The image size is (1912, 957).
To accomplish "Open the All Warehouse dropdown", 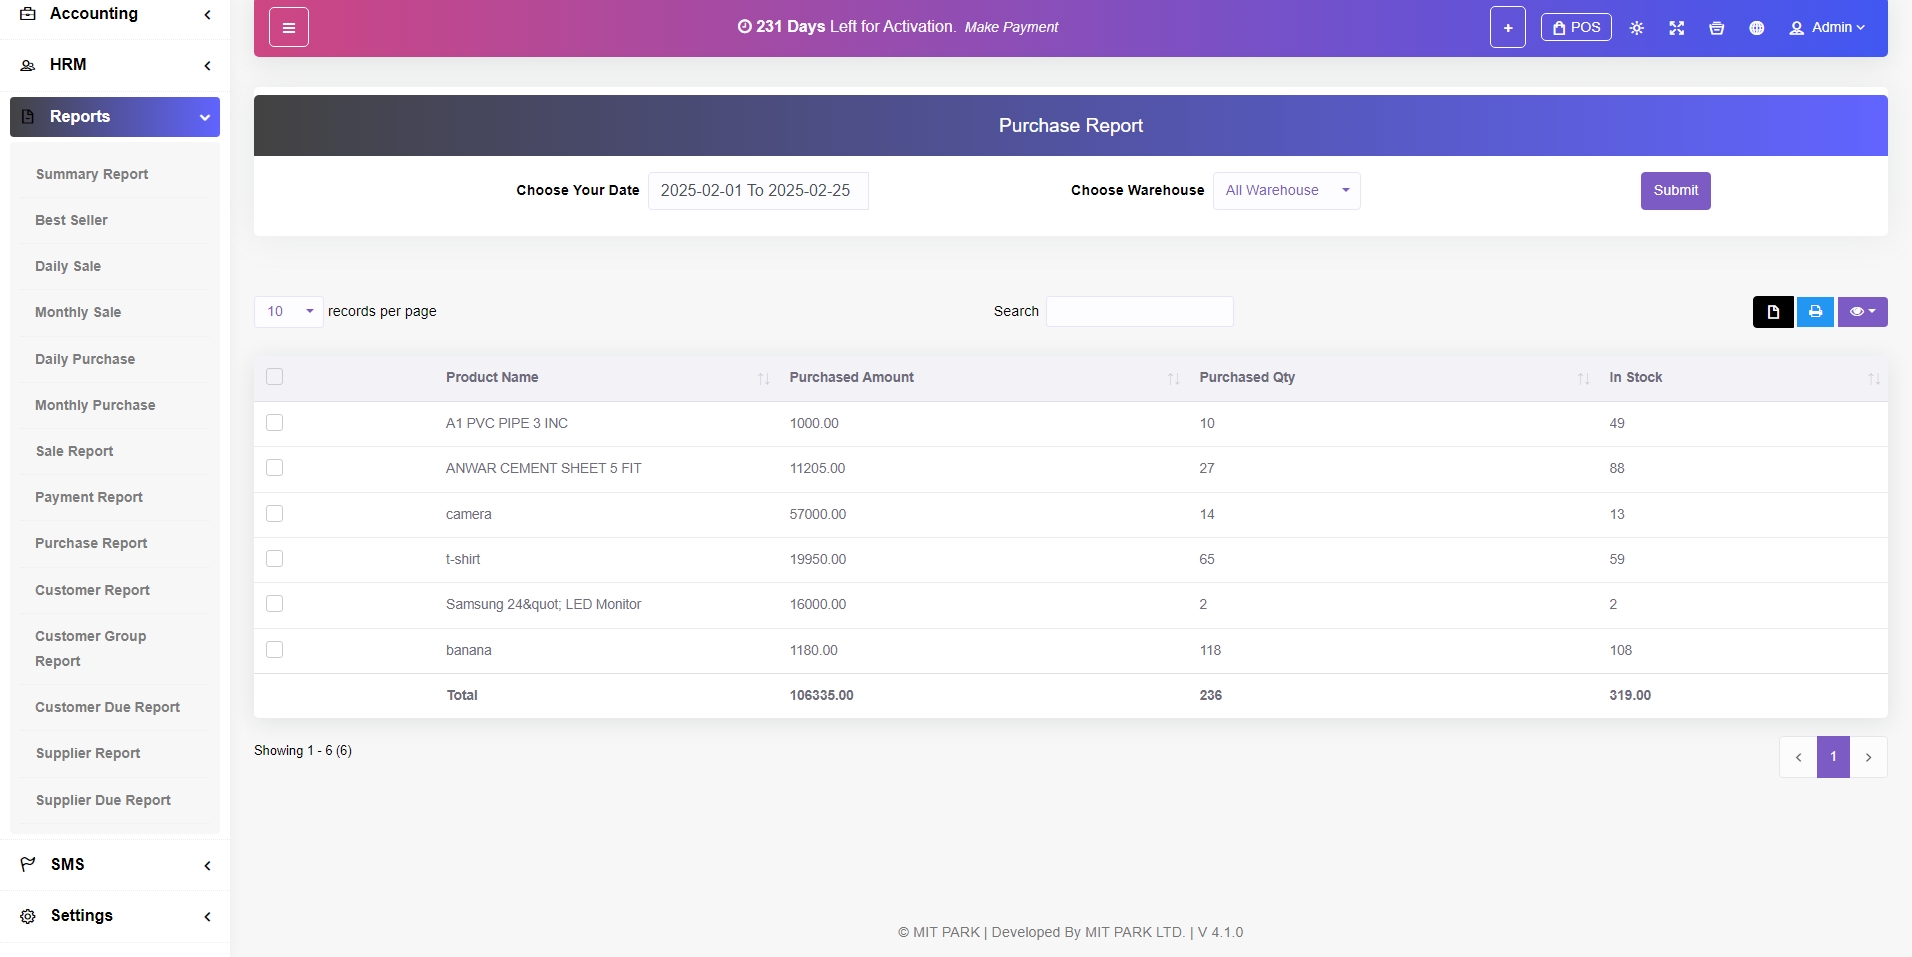I will pyautogui.click(x=1286, y=191).
